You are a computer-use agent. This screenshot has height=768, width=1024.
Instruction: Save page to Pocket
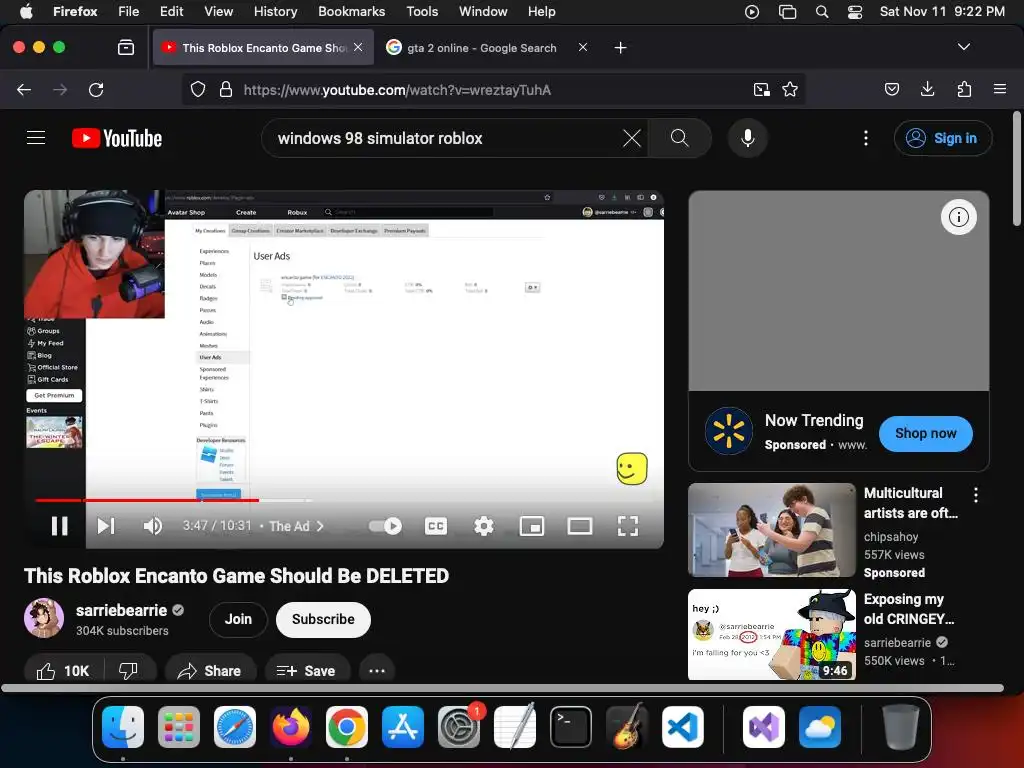[891, 89]
